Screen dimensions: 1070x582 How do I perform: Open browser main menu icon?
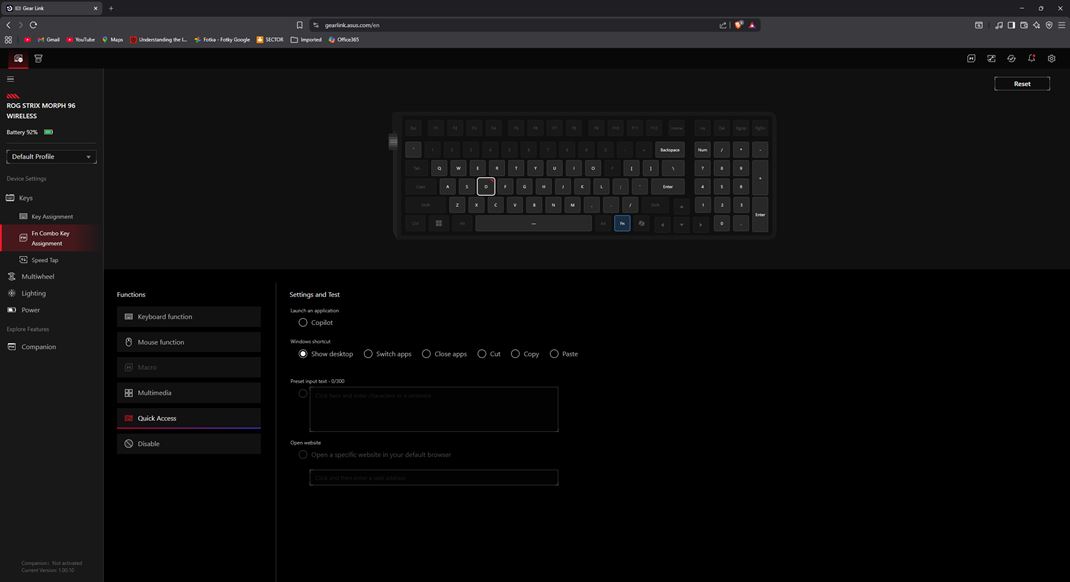tap(1061, 25)
